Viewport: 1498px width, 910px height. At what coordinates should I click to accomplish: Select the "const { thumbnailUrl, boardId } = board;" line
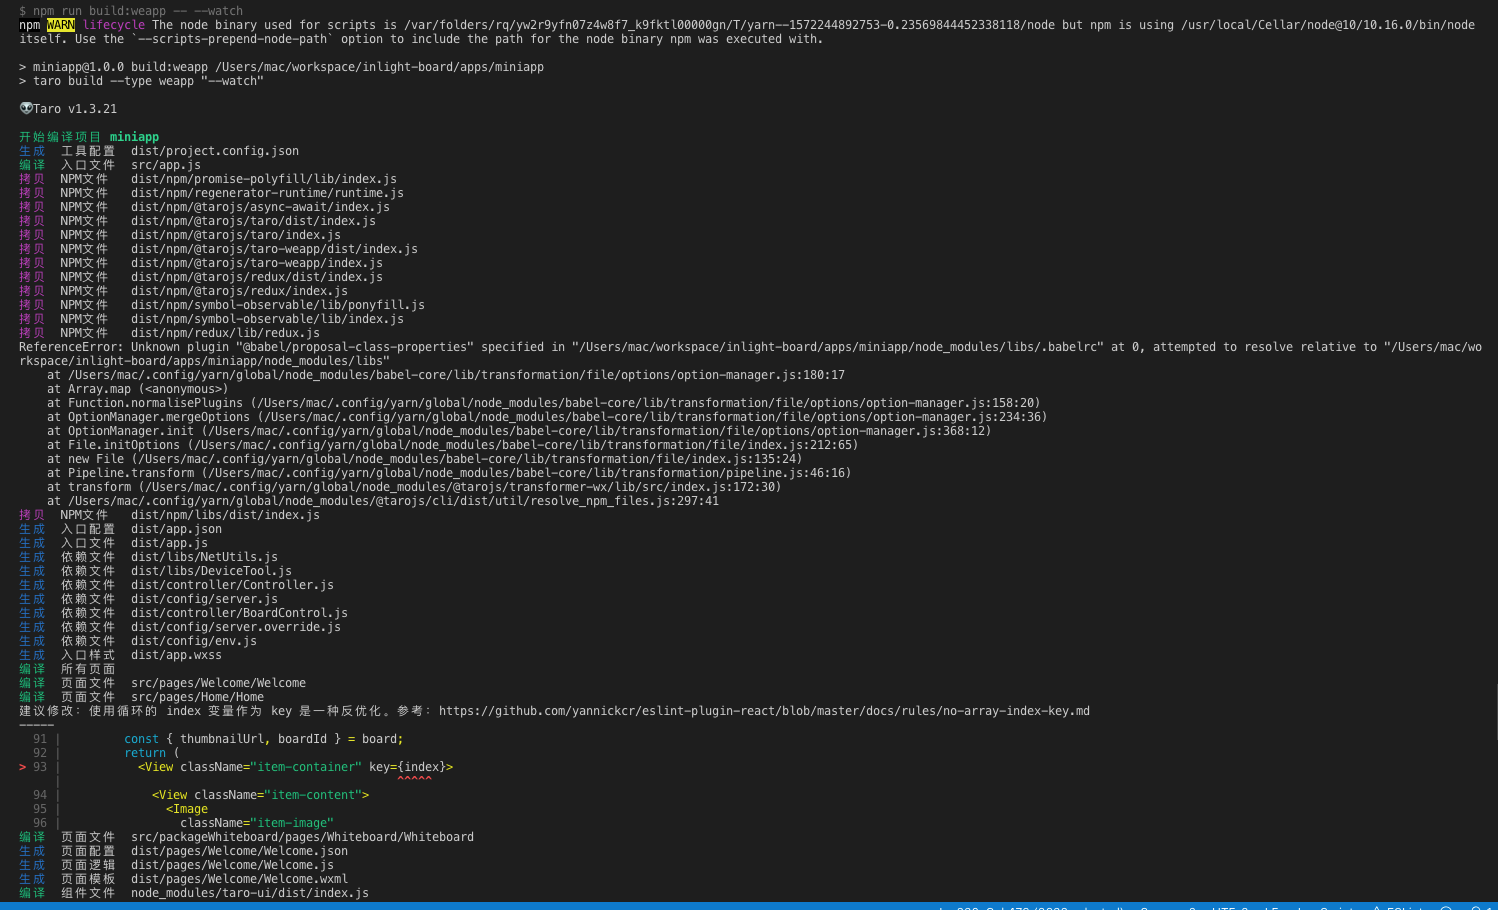pos(264,739)
